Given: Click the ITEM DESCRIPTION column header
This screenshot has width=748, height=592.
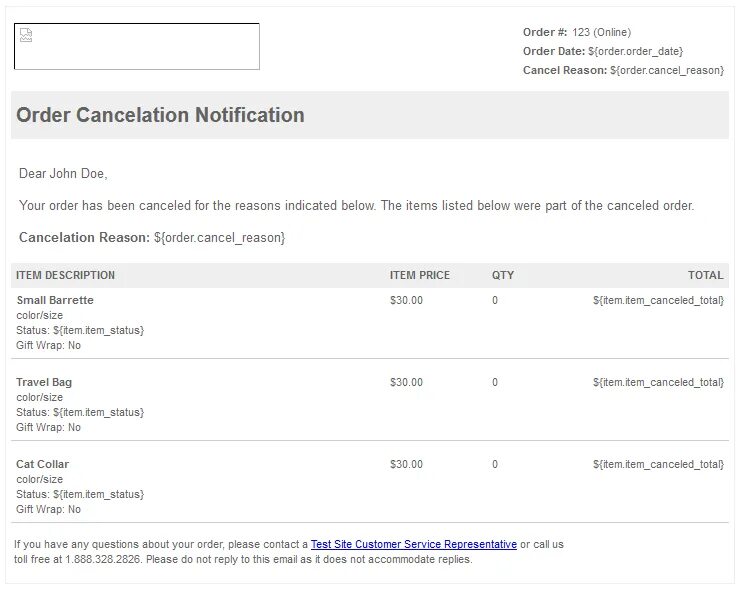Looking at the screenshot, I should [x=66, y=275].
